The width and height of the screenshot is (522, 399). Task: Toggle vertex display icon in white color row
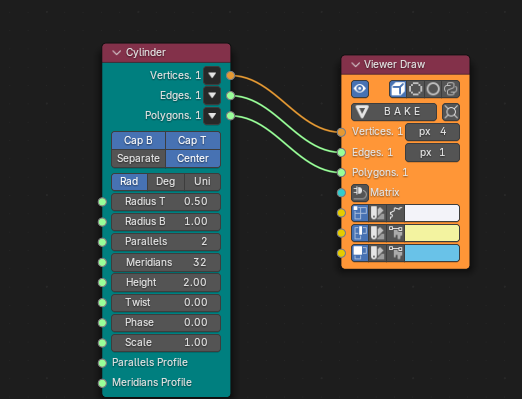360,213
